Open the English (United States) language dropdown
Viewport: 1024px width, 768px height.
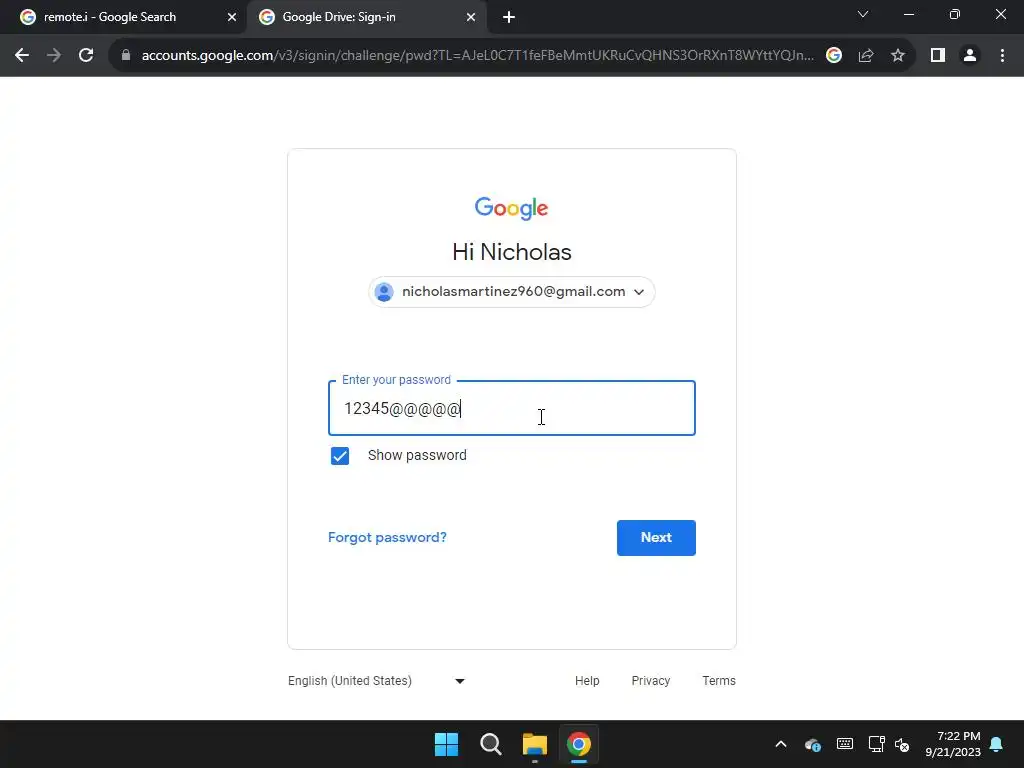377,681
